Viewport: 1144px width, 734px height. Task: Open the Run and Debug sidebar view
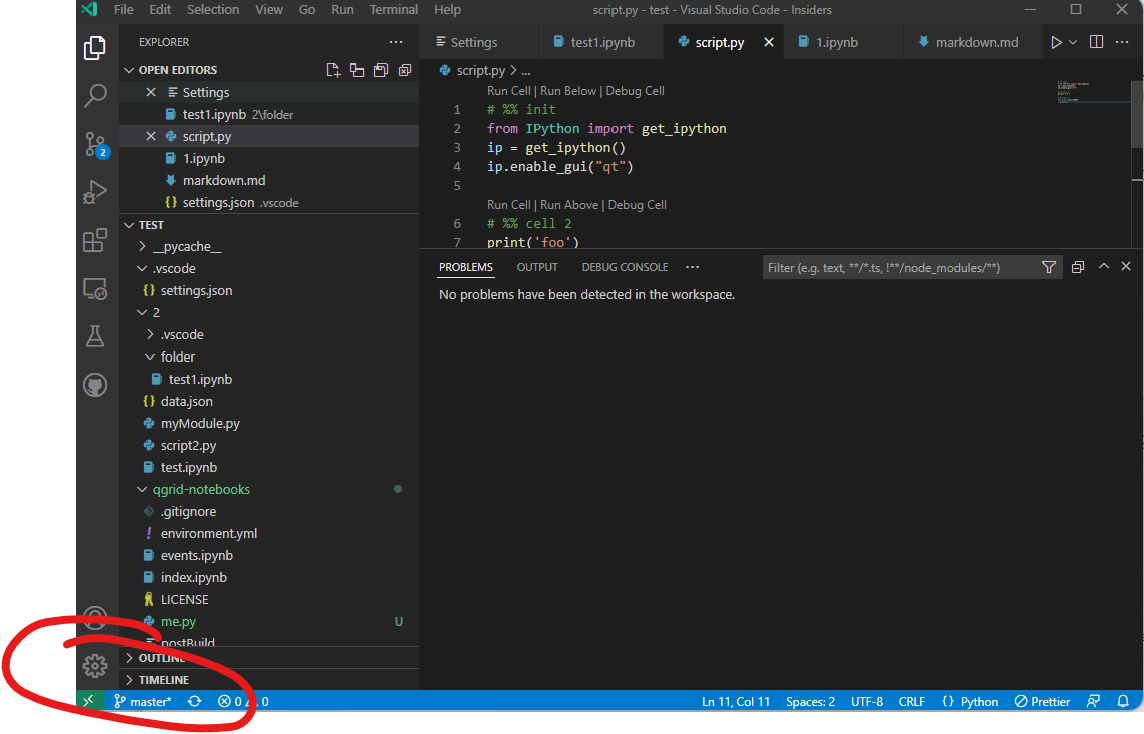[x=95, y=193]
